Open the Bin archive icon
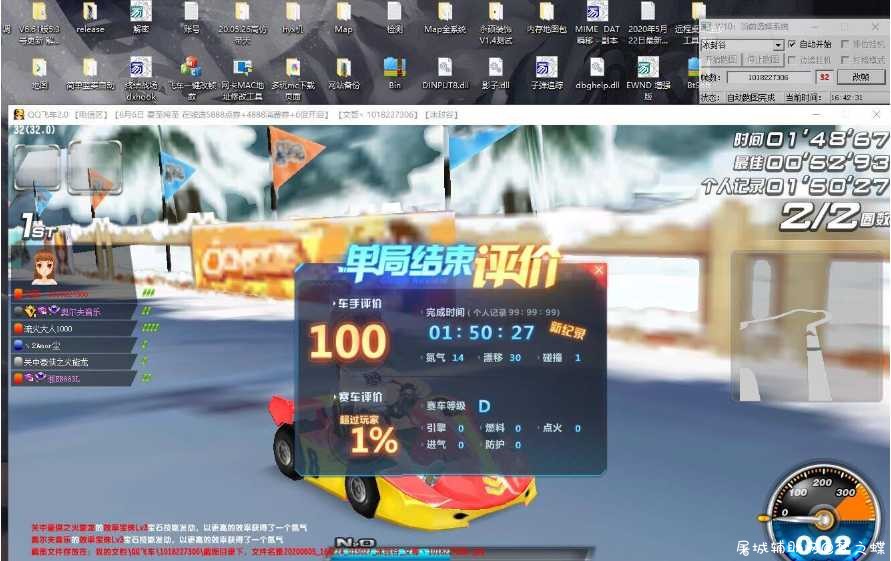The image size is (891, 561). point(394,74)
